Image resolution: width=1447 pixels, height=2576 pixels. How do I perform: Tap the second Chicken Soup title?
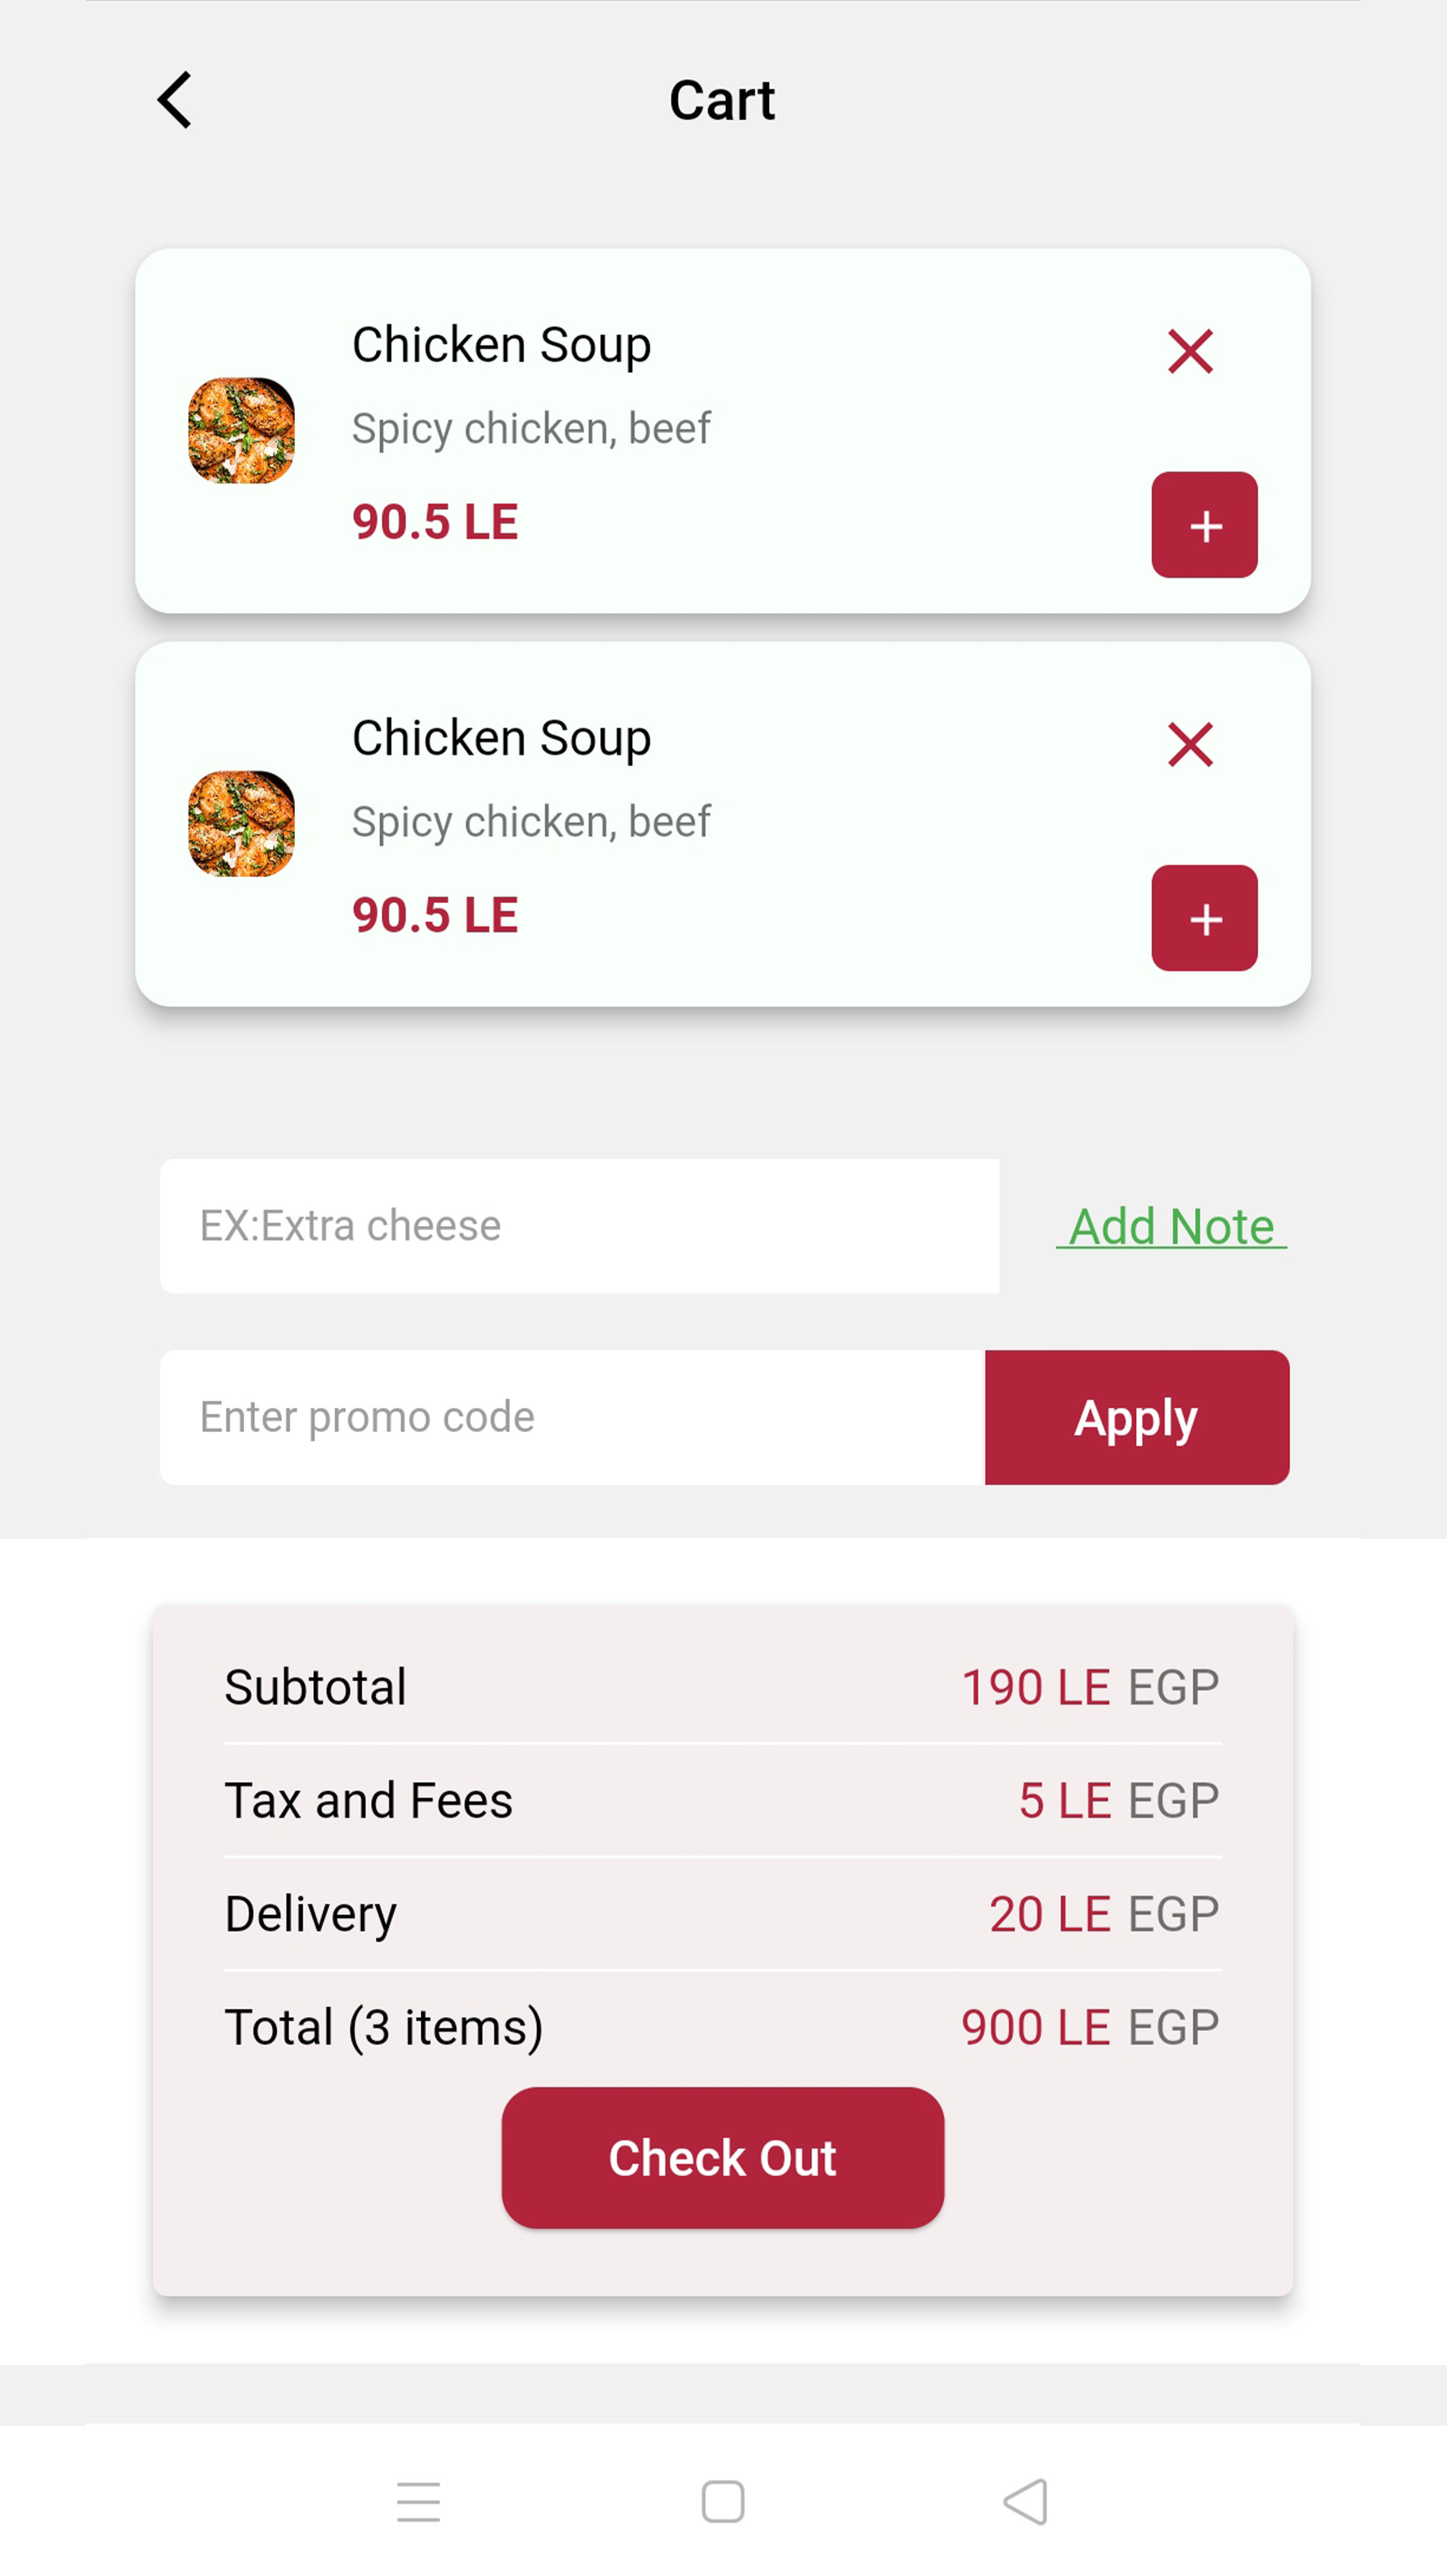click(501, 738)
